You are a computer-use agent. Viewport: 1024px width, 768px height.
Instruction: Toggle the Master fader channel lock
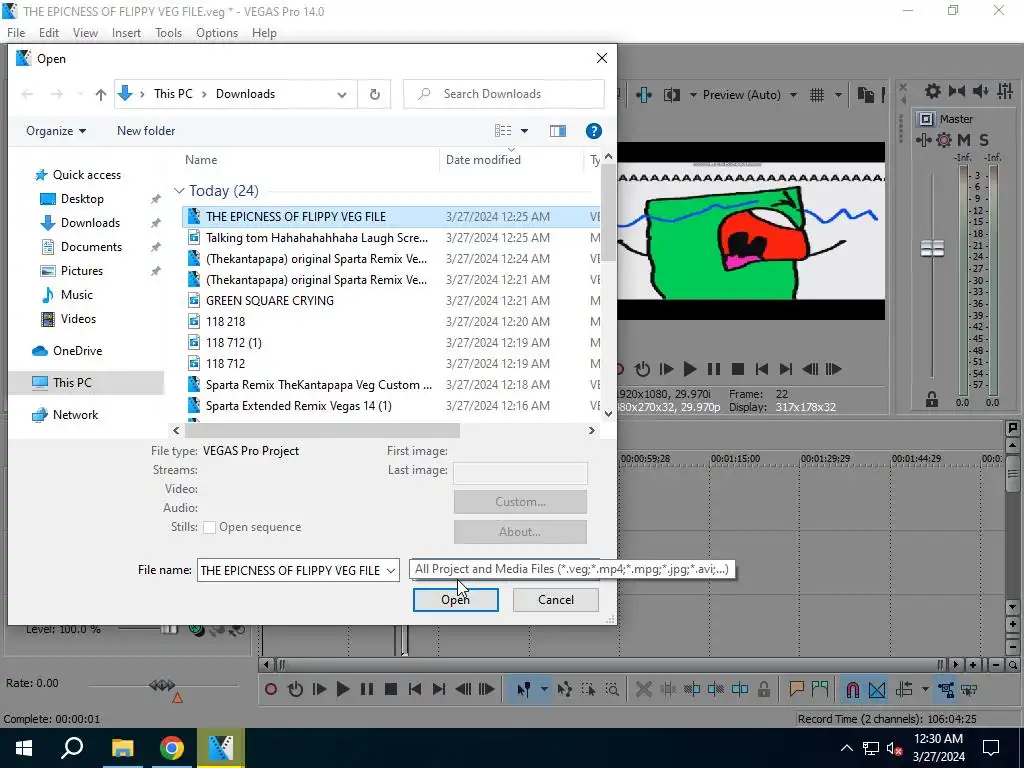[x=932, y=400]
